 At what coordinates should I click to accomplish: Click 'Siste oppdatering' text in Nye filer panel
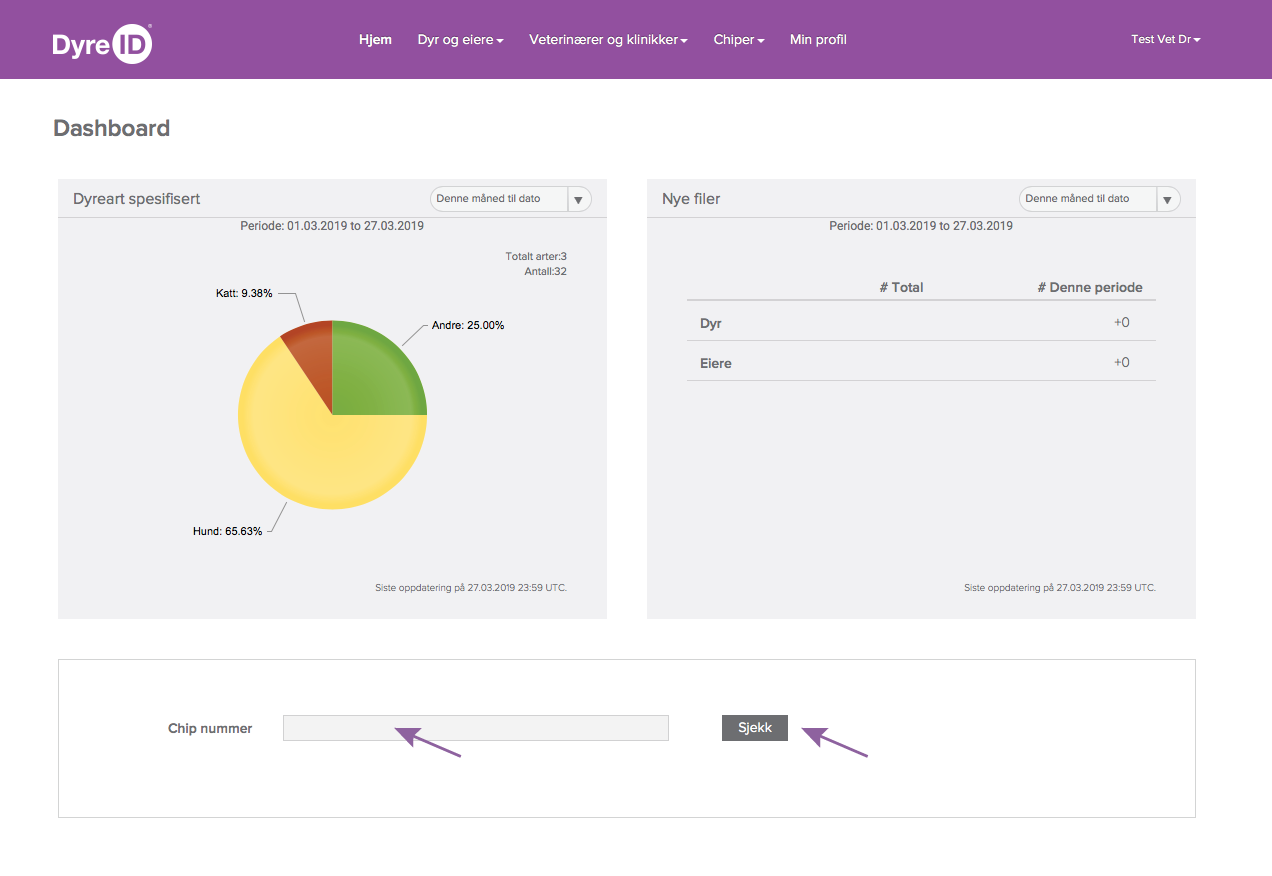(x=1060, y=588)
